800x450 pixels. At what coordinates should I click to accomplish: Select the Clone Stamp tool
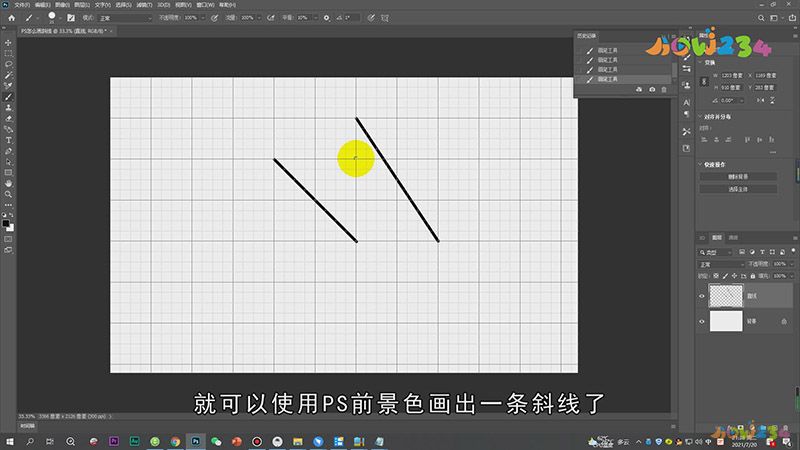[8, 108]
